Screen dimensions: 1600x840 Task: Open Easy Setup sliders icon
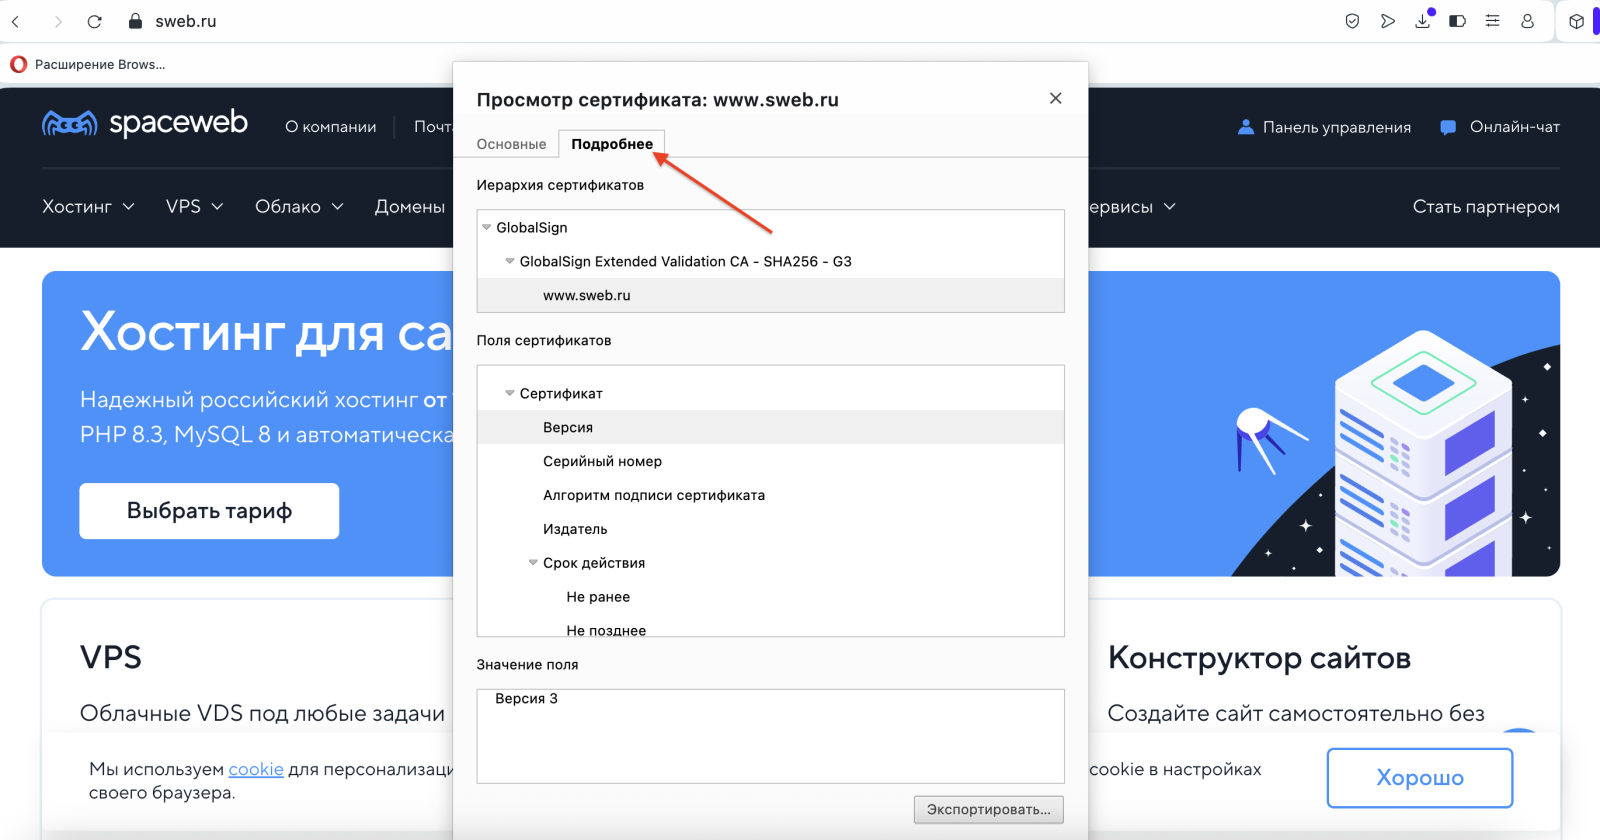[x=1492, y=21]
